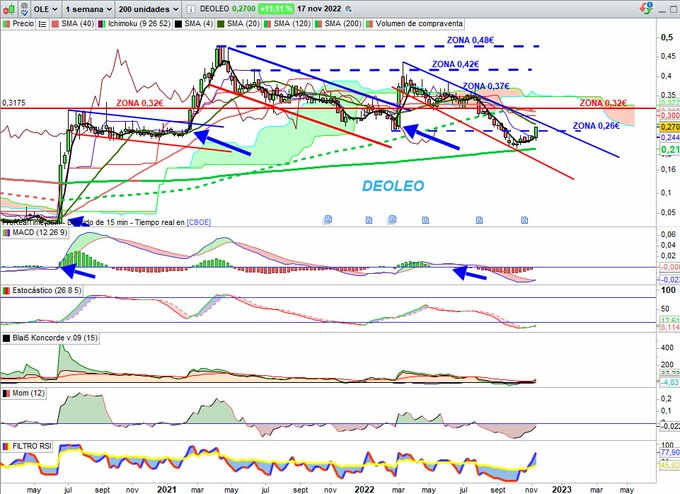Click the green 0,21 price axis tag
Image resolution: width=680 pixels, height=494 pixels.
670,150
